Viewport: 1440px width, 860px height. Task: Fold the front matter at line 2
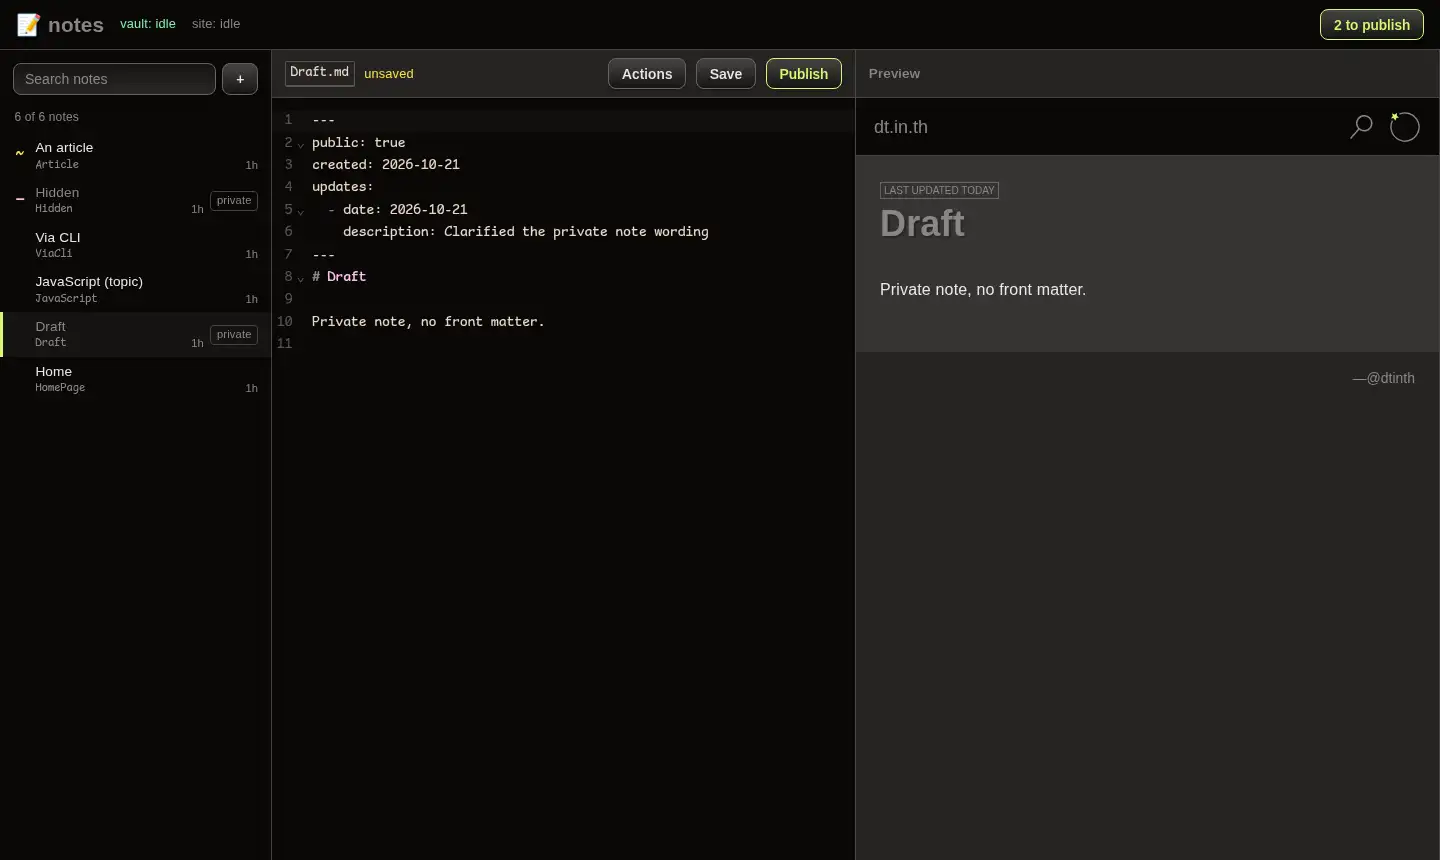pyautogui.click(x=301, y=144)
